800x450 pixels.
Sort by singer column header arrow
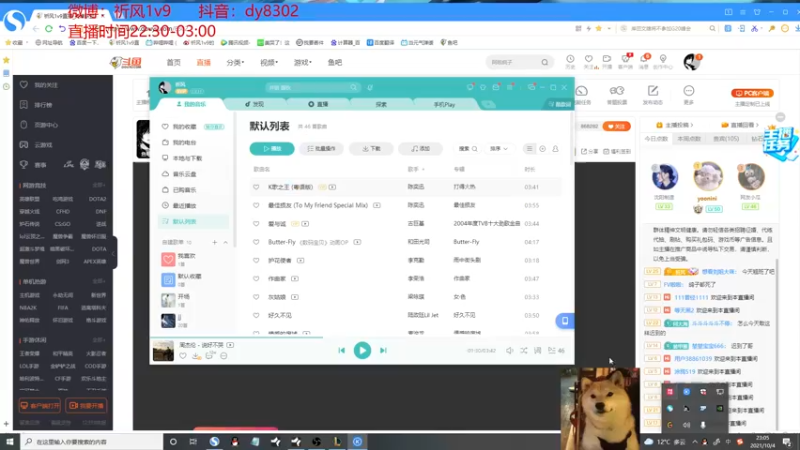[x=423, y=169]
